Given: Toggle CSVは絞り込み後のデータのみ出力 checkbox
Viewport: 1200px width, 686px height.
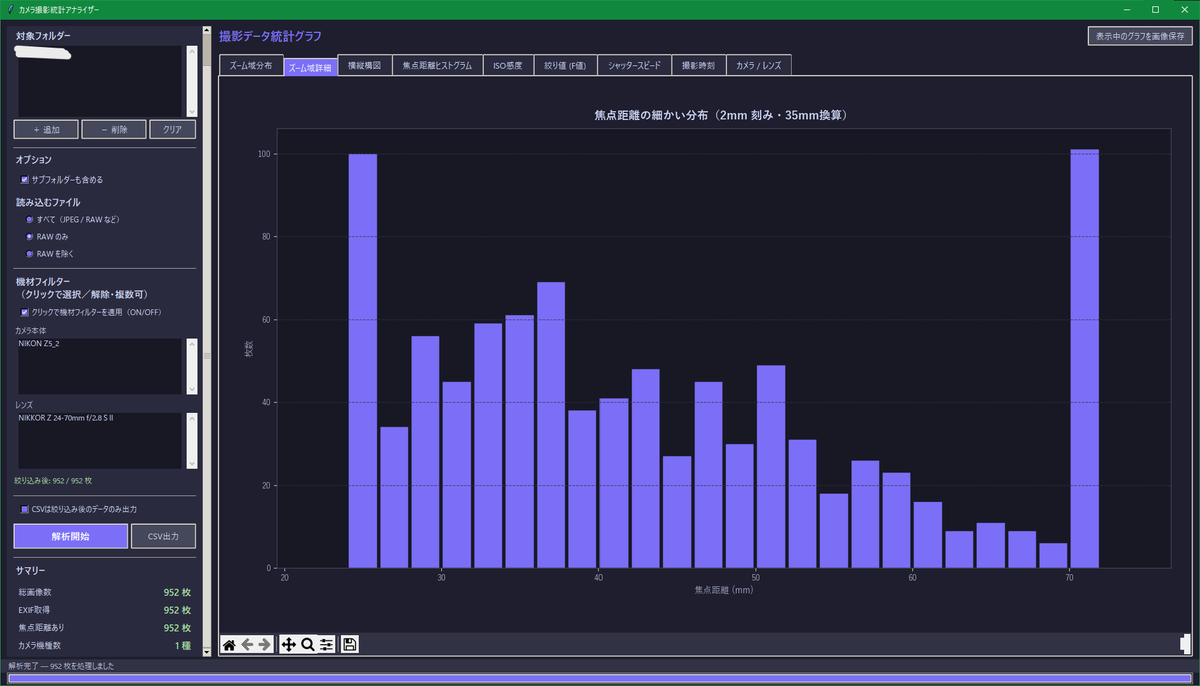Looking at the screenshot, I should click(x=25, y=509).
